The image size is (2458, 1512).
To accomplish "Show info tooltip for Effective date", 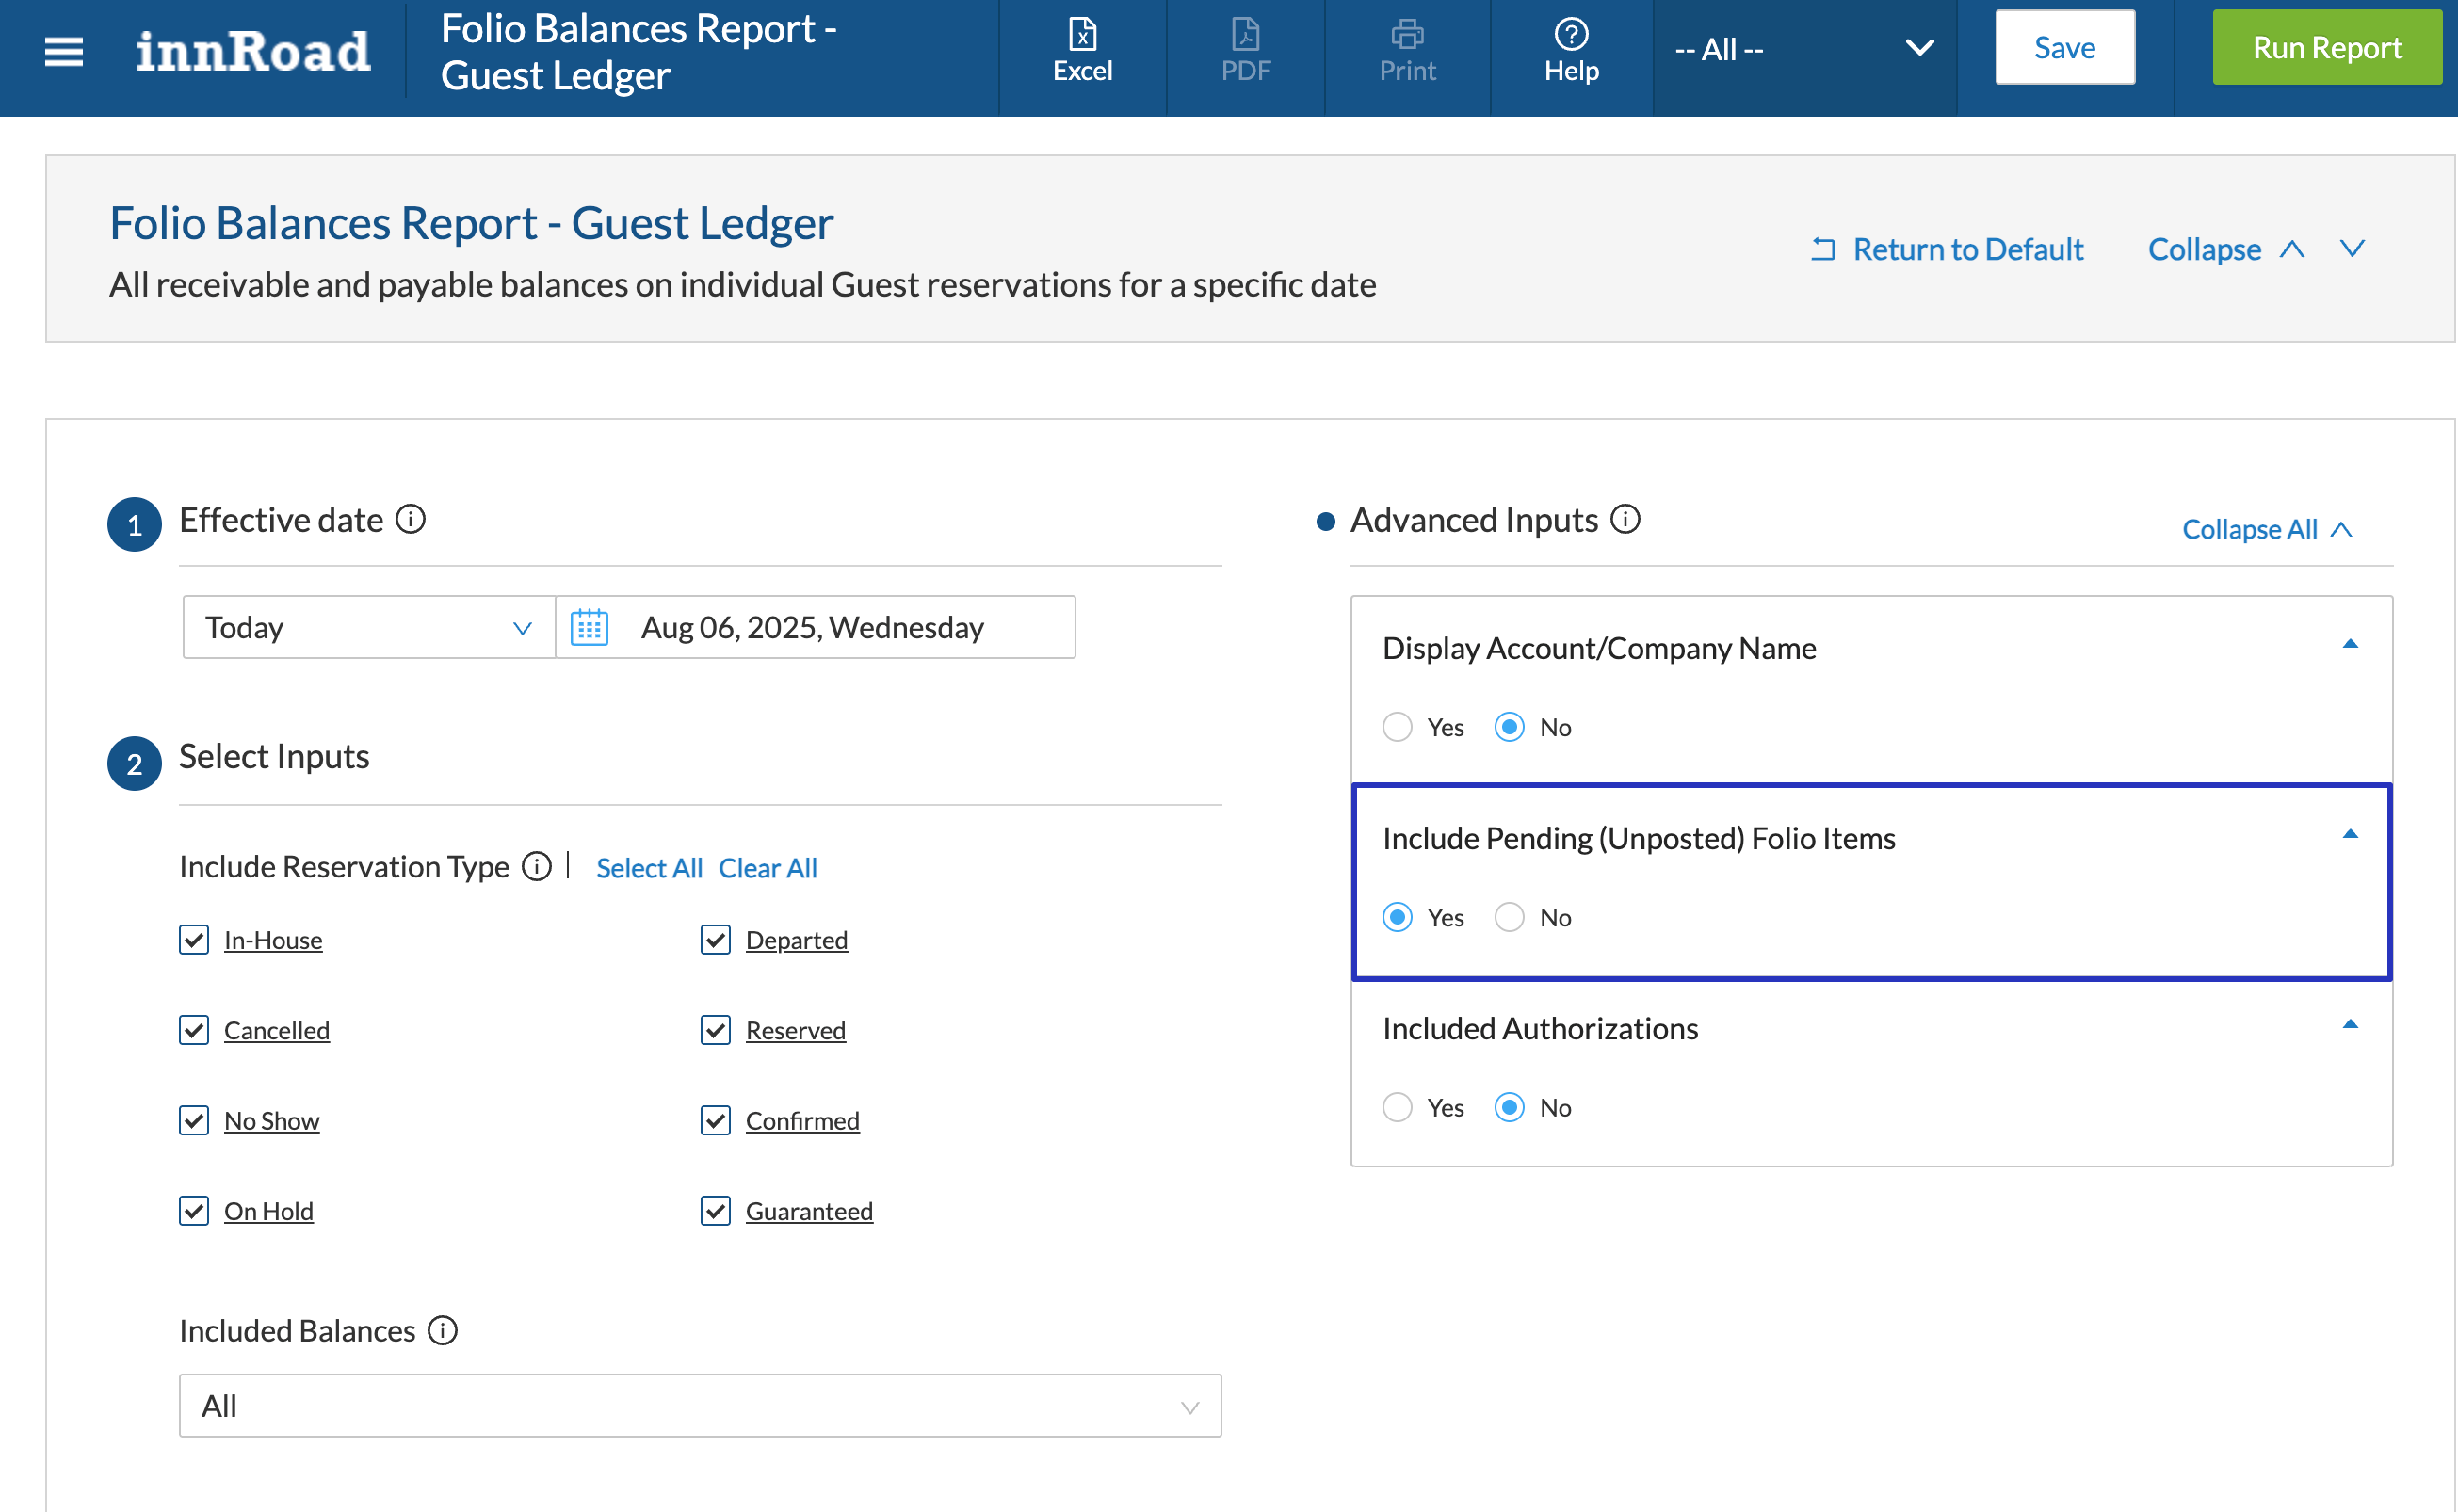I will coord(411,519).
